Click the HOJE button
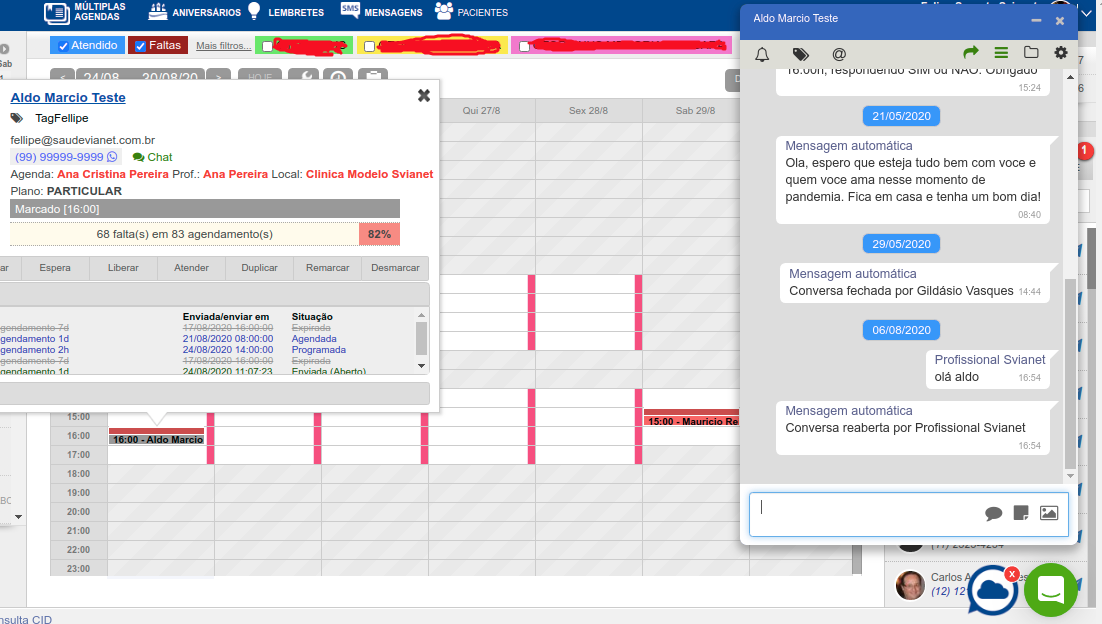1102x624 pixels. click(x=260, y=75)
